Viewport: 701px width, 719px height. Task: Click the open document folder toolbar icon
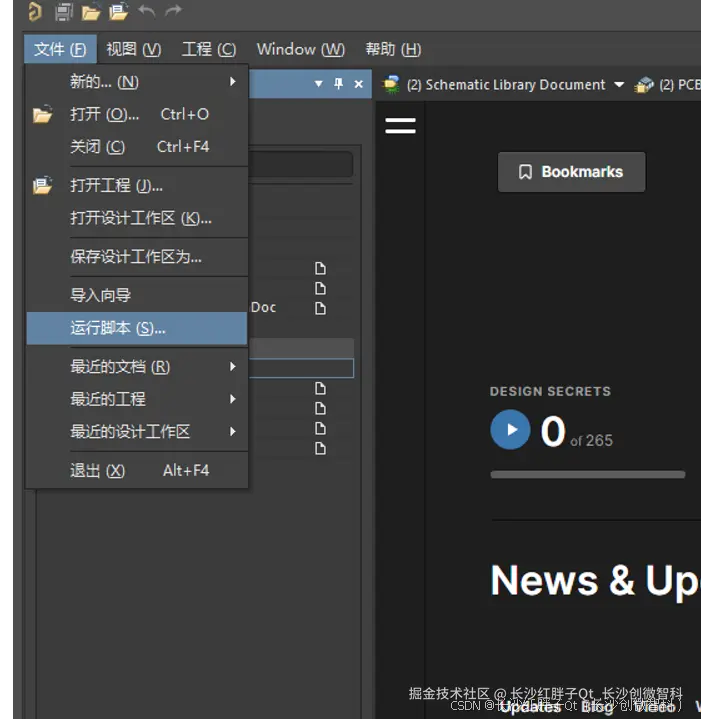click(91, 11)
